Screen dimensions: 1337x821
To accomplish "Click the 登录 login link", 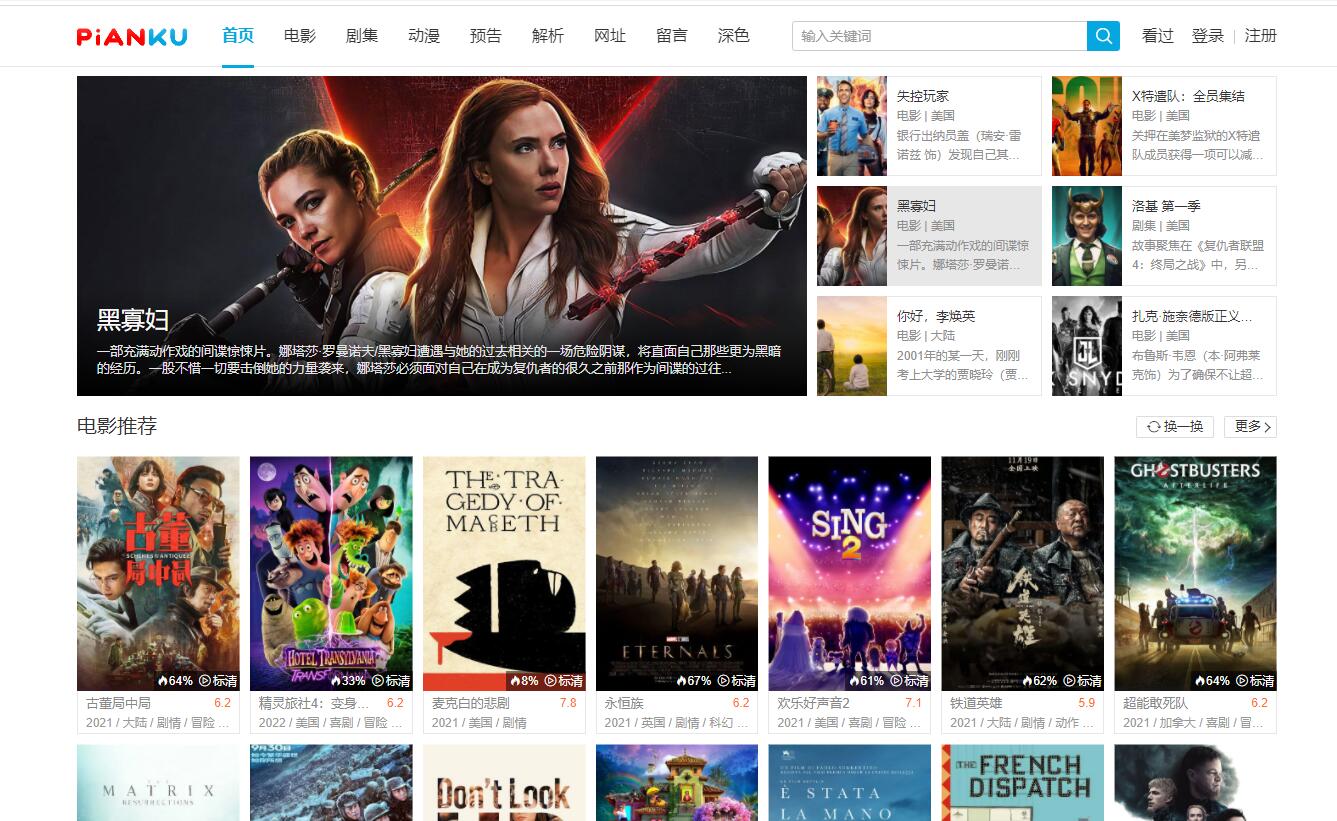I will 1208,36.
